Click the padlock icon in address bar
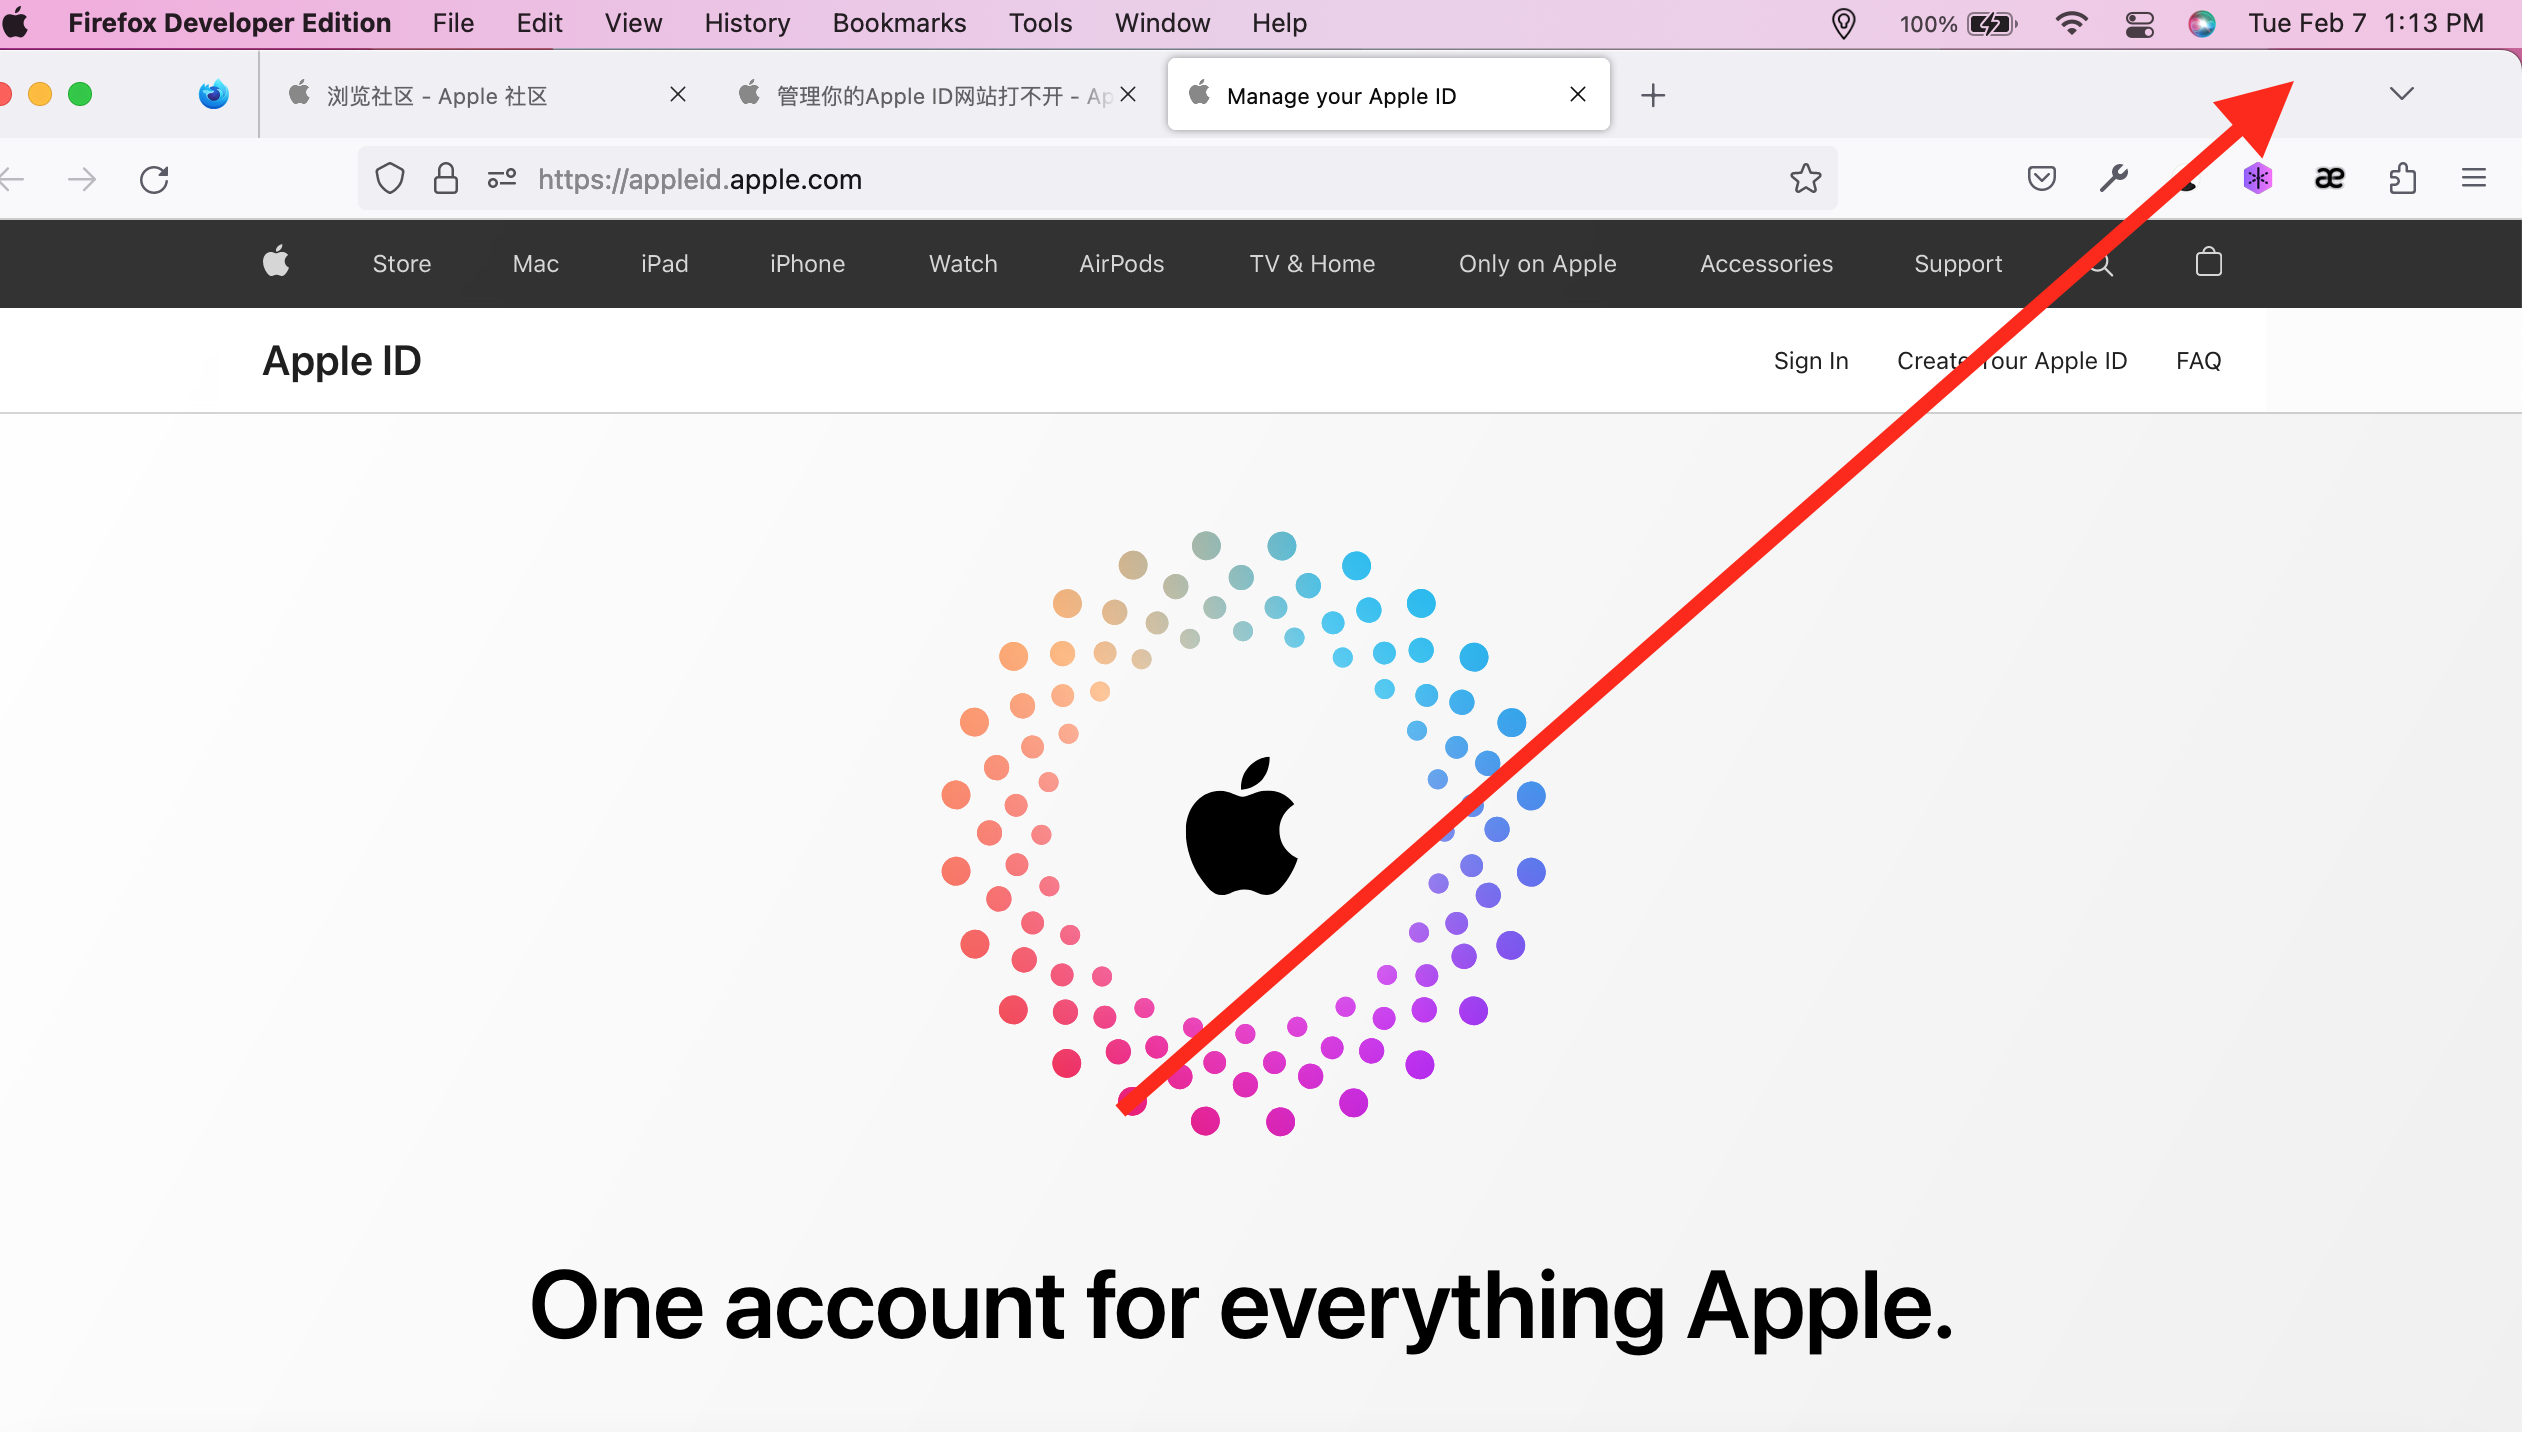2522x1432 pixels. (x=446, y=178)
